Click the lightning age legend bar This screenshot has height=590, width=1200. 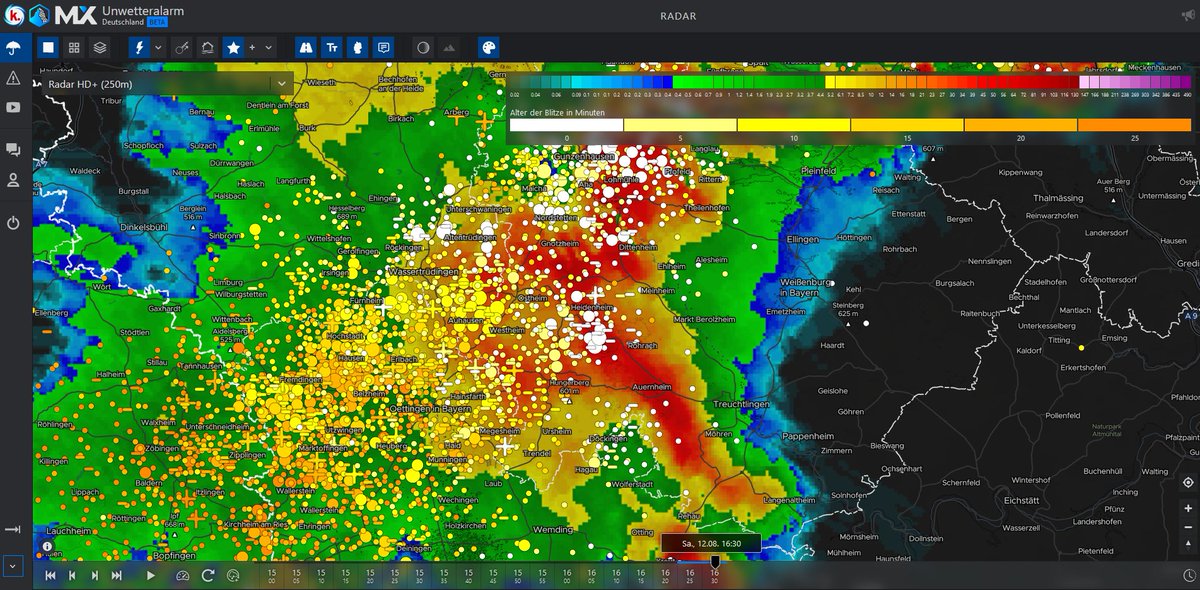coord(850,125)
